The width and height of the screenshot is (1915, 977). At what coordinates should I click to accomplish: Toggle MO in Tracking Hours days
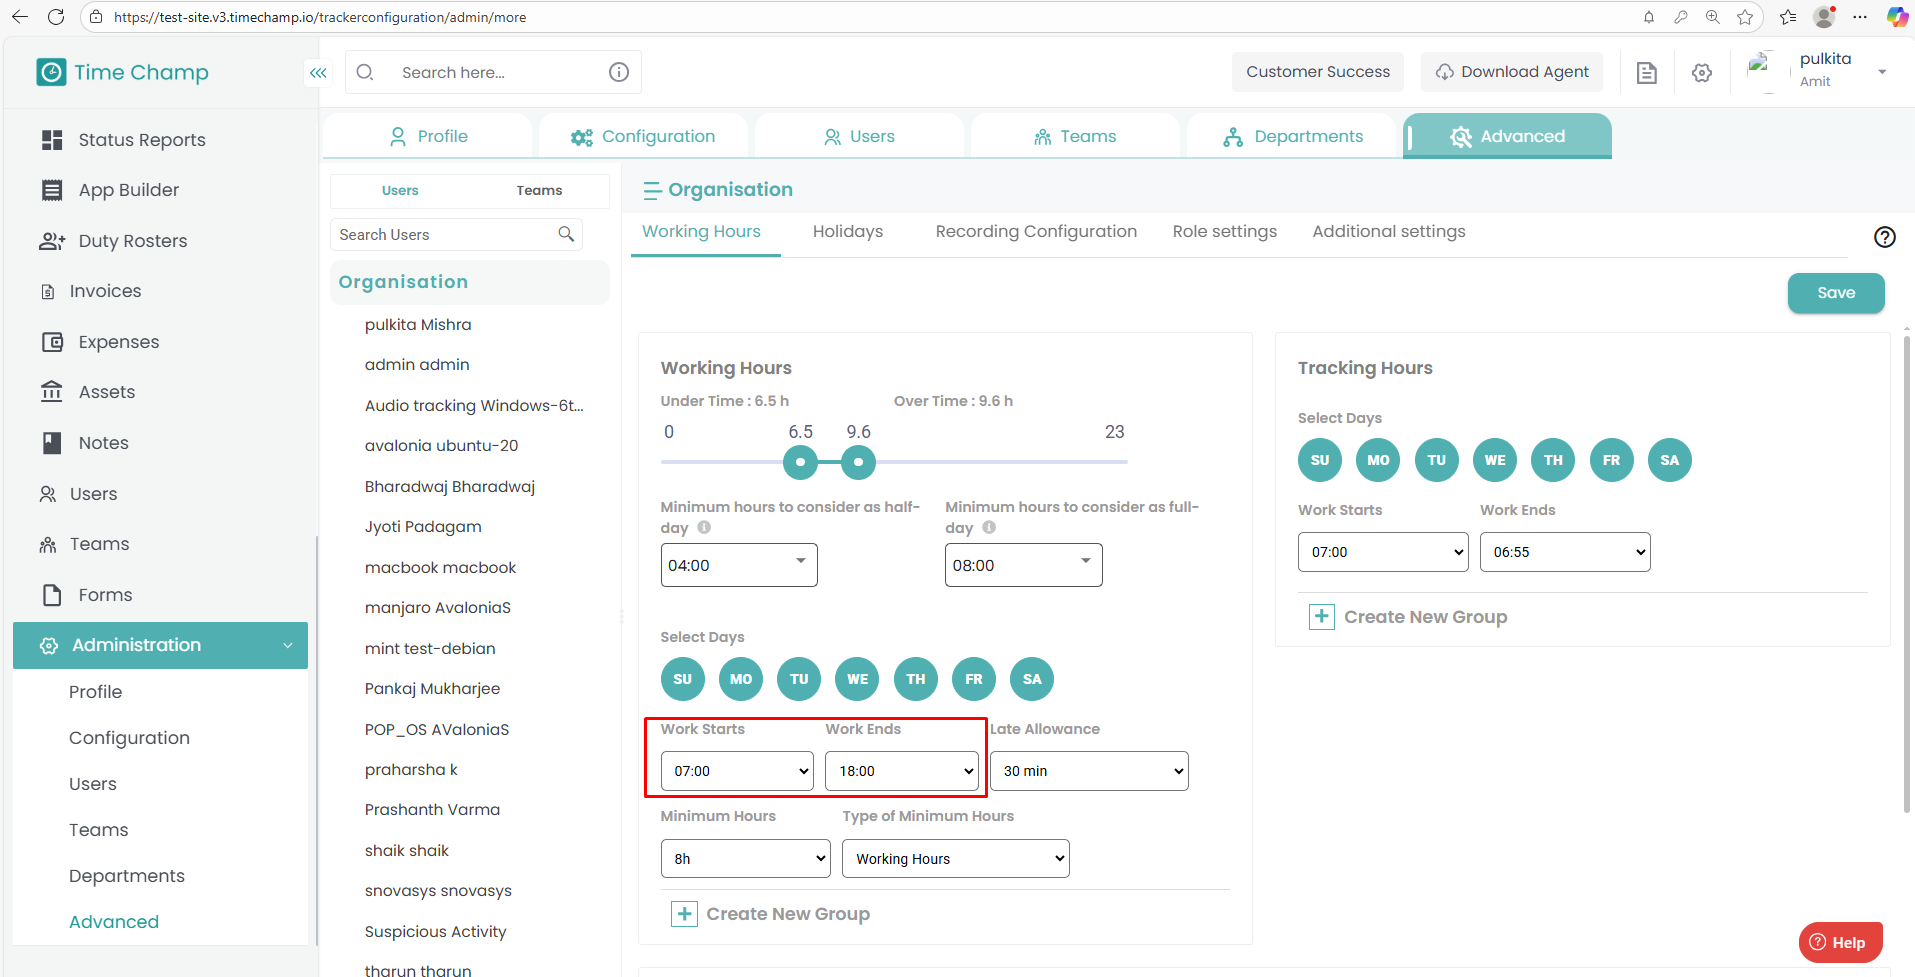(1378, 460)
